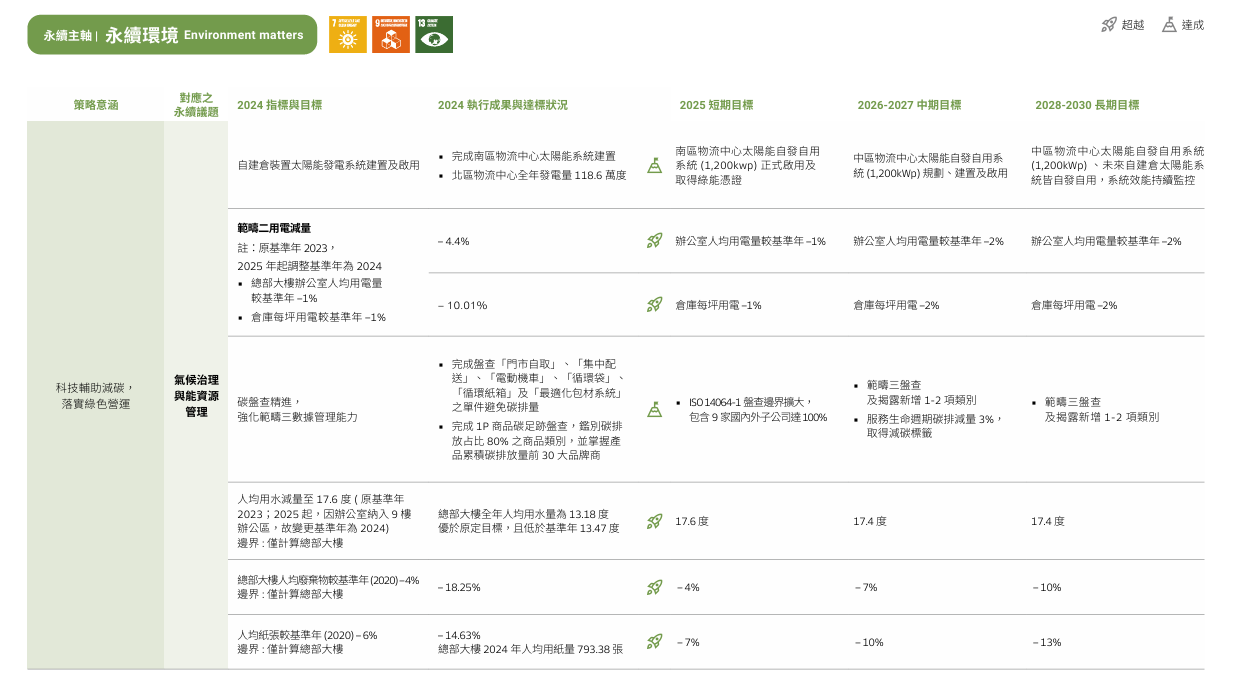This screenshot has width=1233, height=688.
Task: Click the SDG 9 industry innovation icon
Action: (x=391, y=34)
